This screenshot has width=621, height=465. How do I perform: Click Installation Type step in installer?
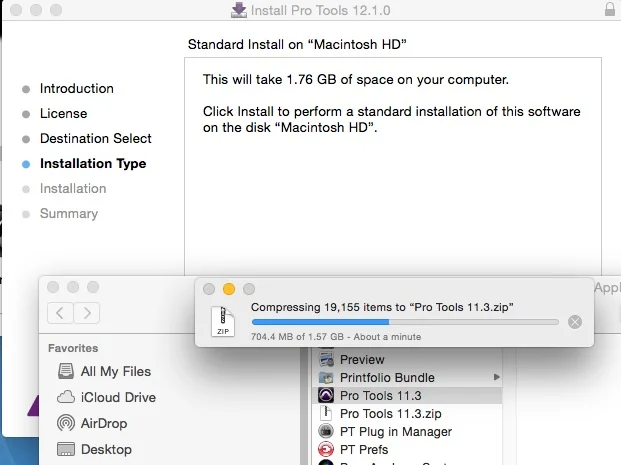[93, 164]
